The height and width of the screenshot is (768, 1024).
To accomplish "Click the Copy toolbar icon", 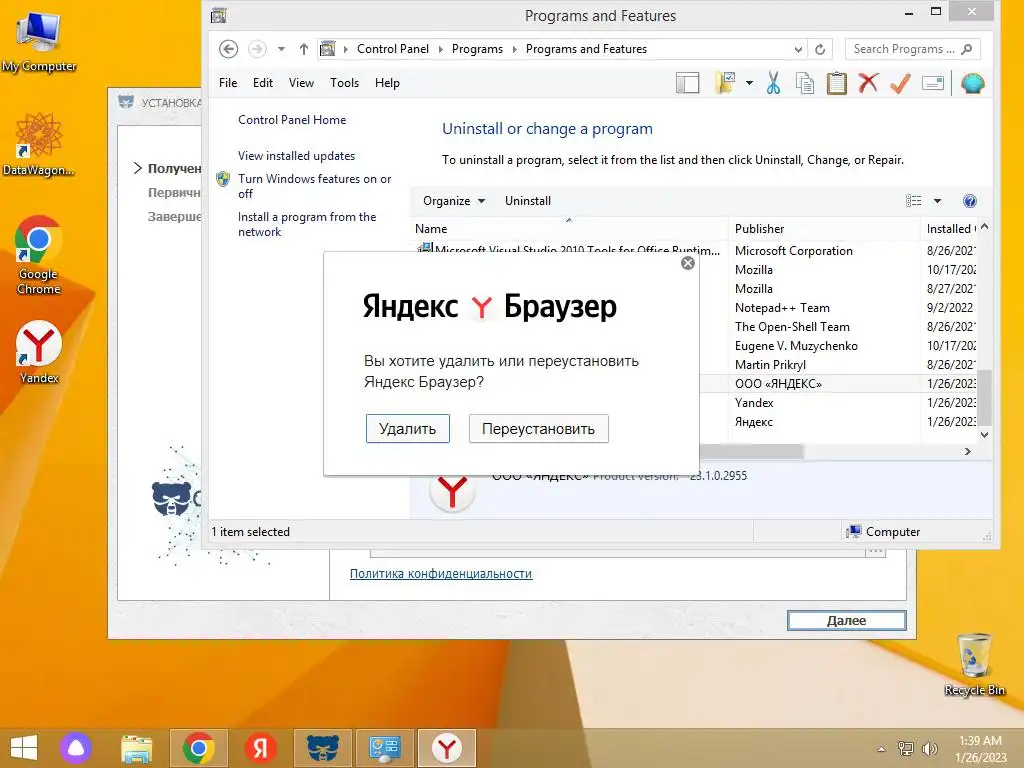I will click(805, 83).
